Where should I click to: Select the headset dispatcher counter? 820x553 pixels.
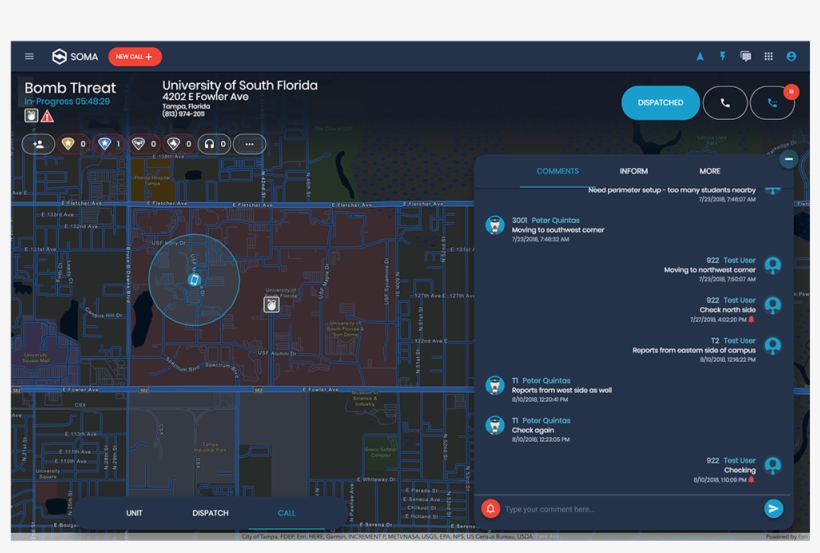(214, 144)
